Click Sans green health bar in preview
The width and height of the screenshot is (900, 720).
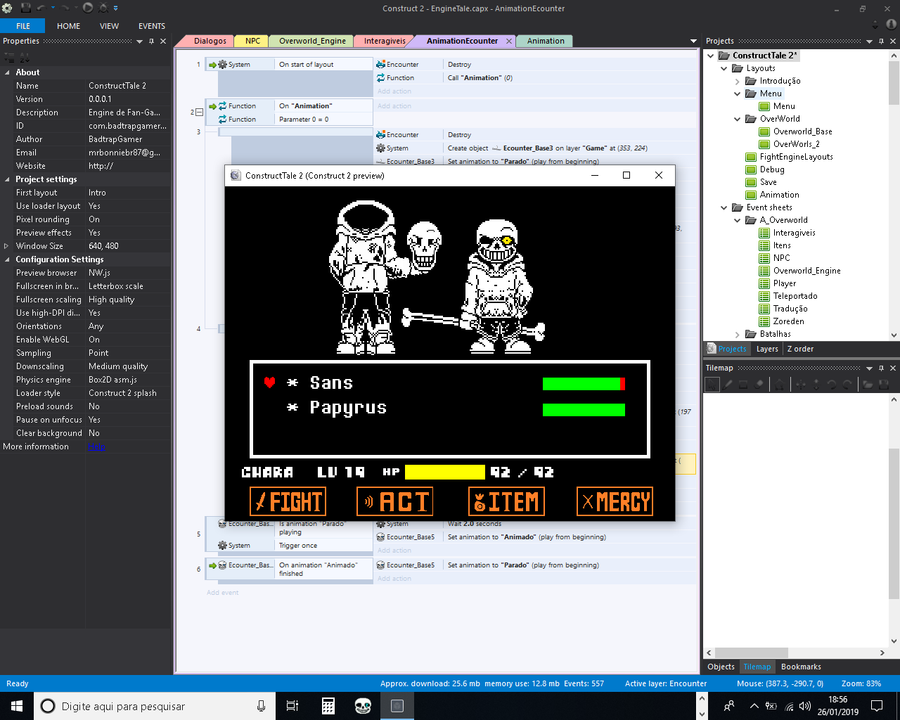point(584,384)
